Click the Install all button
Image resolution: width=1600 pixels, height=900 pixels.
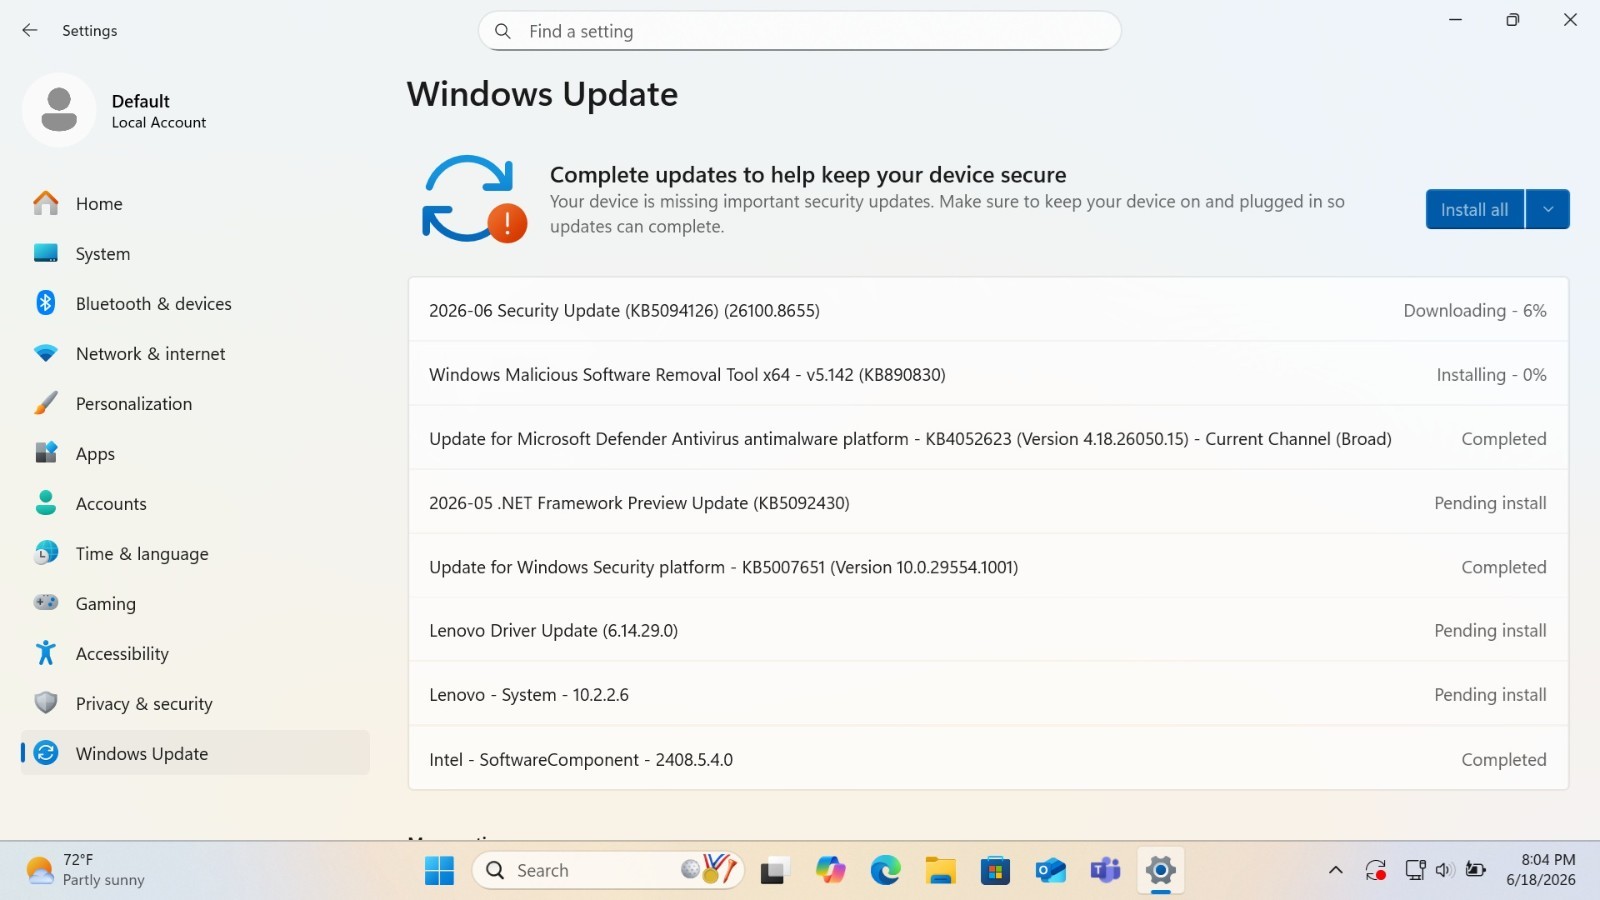1475,209
